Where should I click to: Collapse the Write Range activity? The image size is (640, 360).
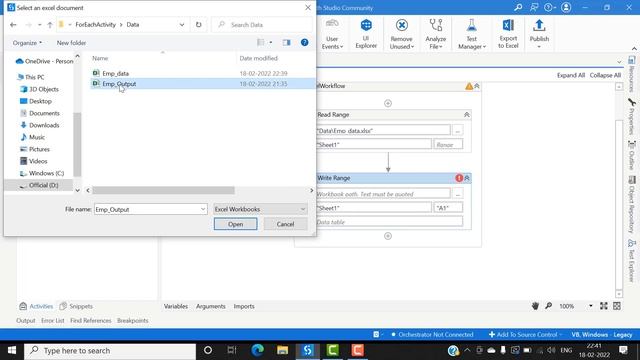point(467,178)
